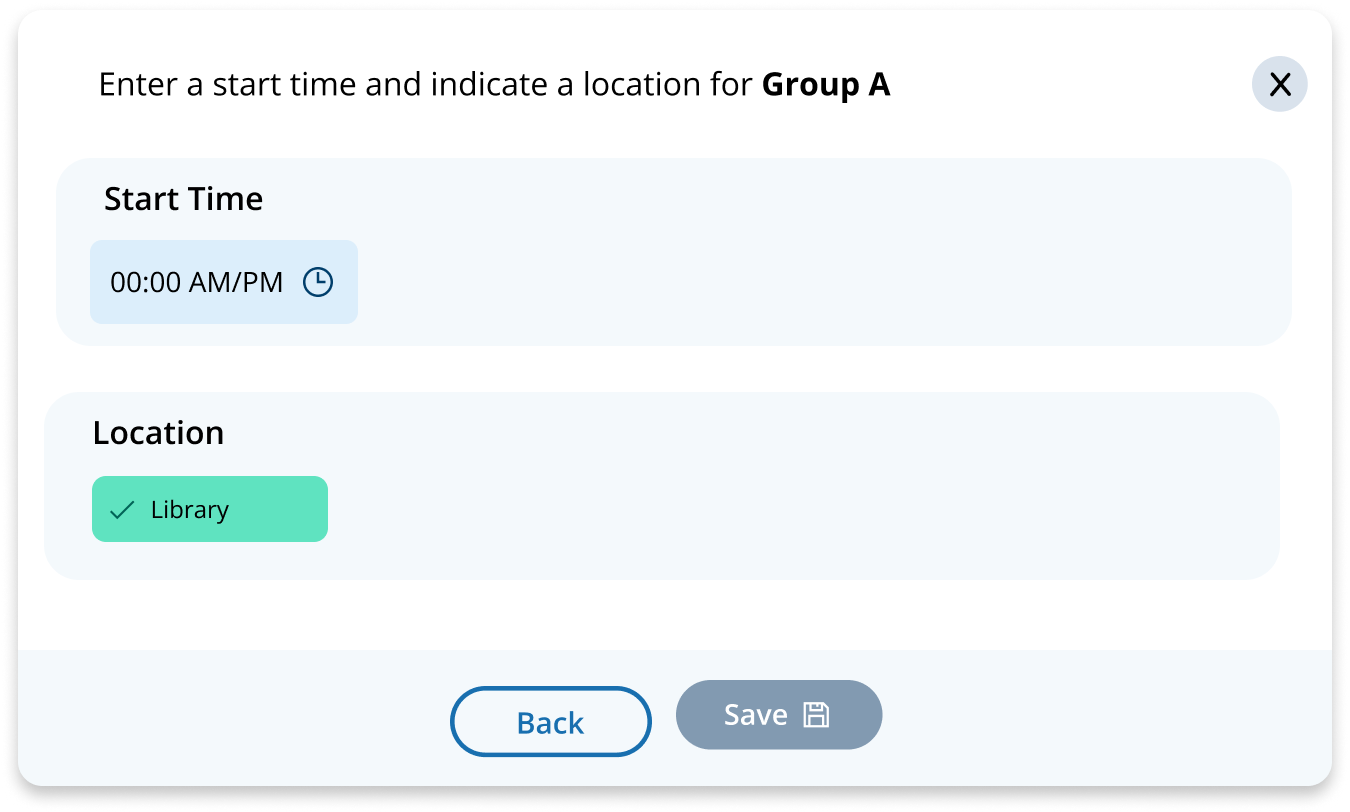Focus the 00:00 AM/PM start time field

[223, 282]
